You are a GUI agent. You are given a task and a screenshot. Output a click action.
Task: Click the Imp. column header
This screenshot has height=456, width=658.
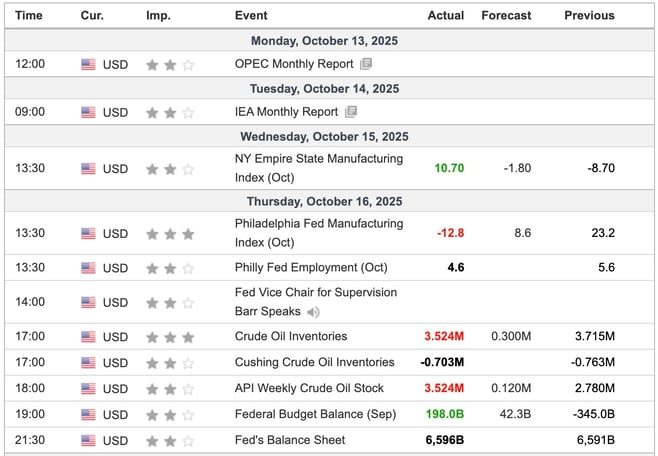pyautogui.click(x=158, y=15)
